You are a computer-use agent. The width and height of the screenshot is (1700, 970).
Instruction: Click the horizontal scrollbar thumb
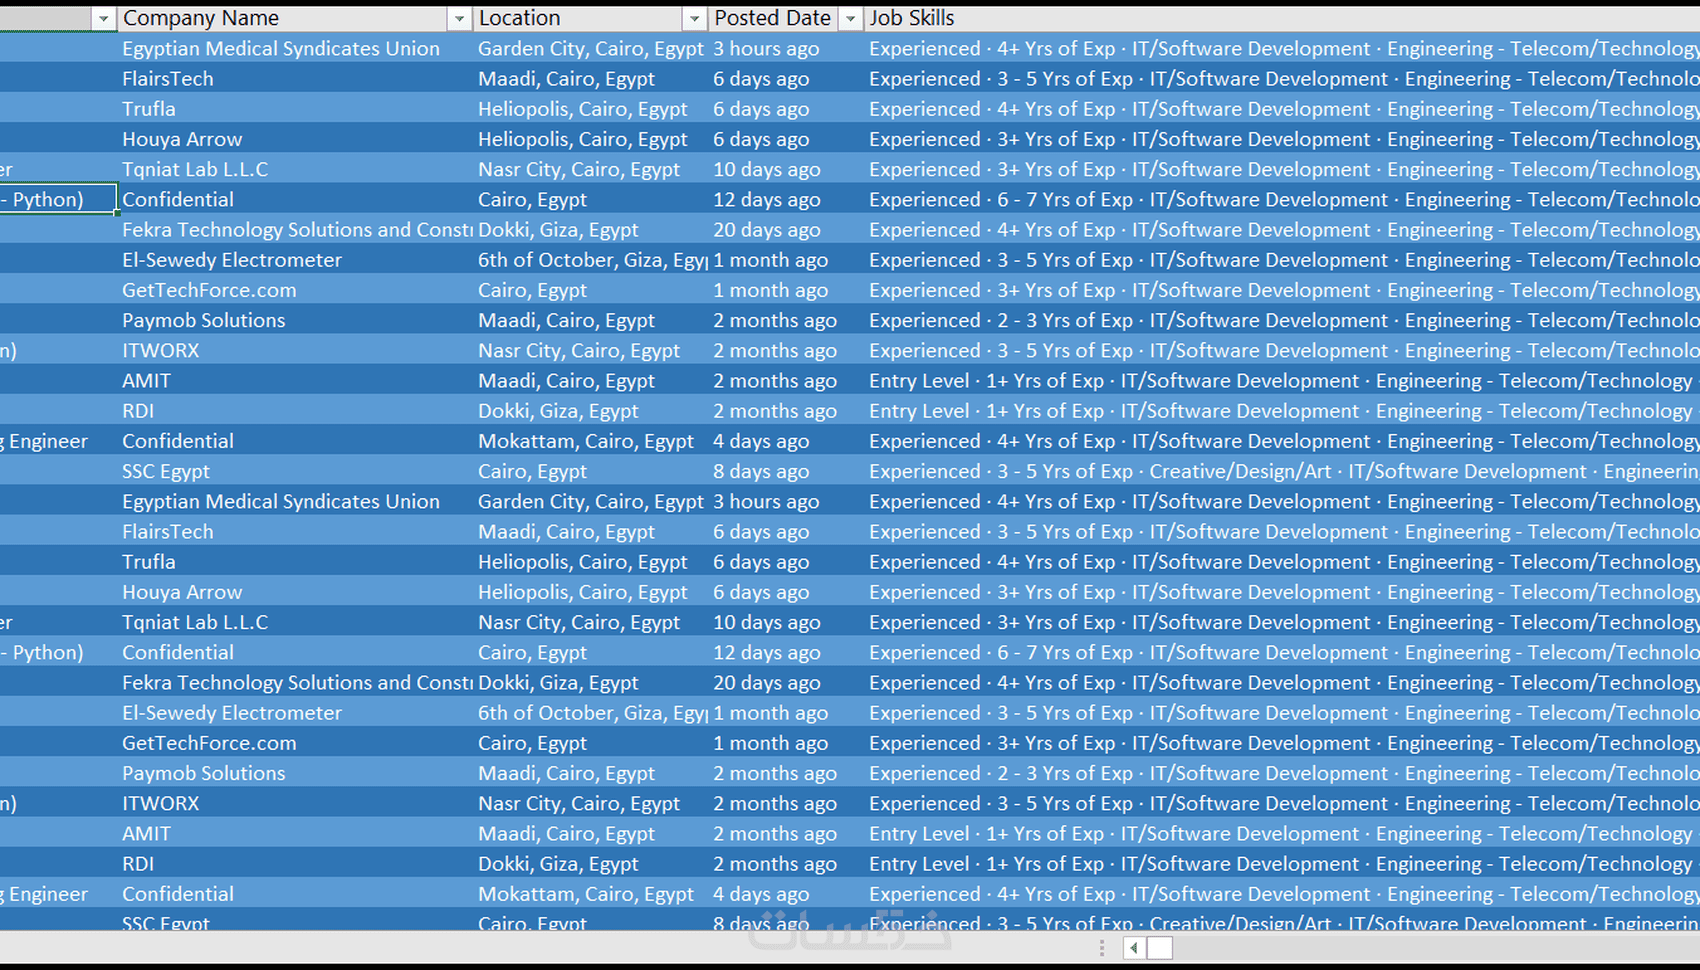1160,948
